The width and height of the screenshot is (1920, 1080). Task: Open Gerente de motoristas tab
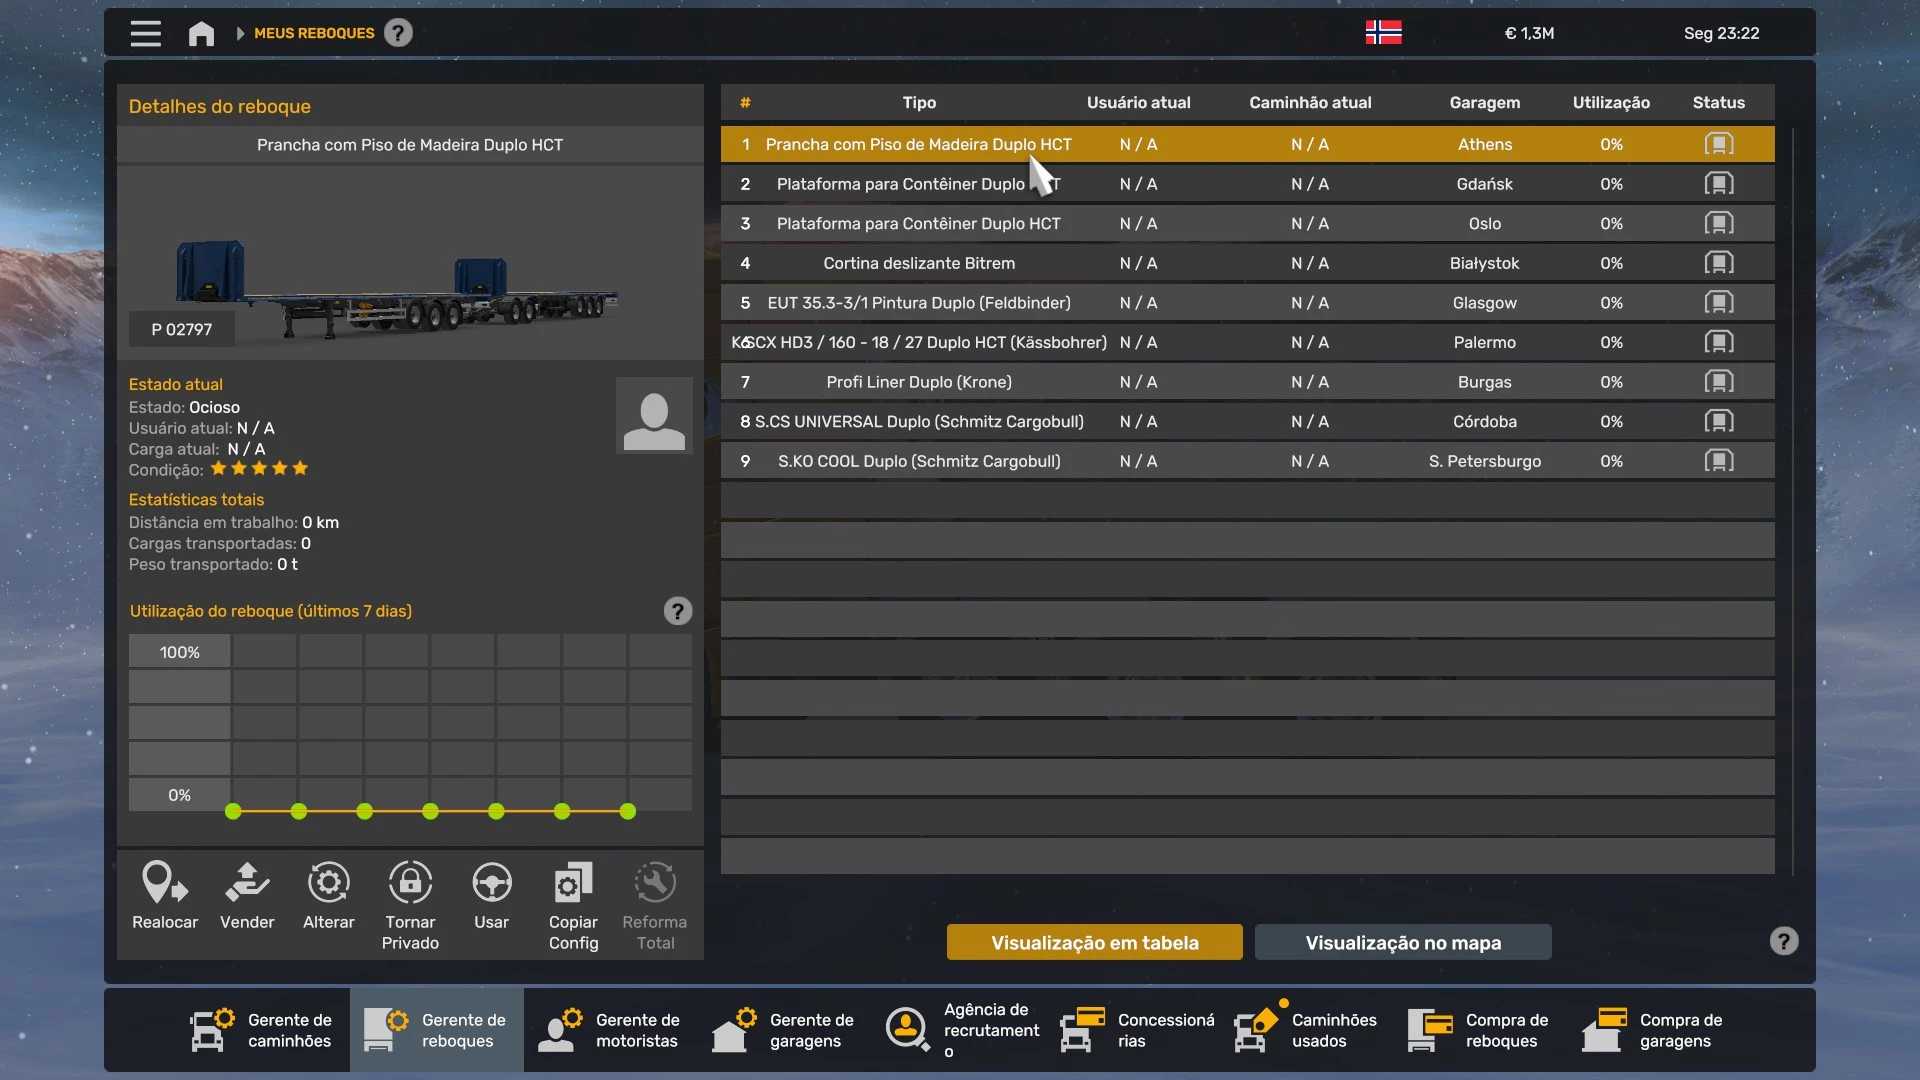pyautogui.click(x=610, y=1030)
